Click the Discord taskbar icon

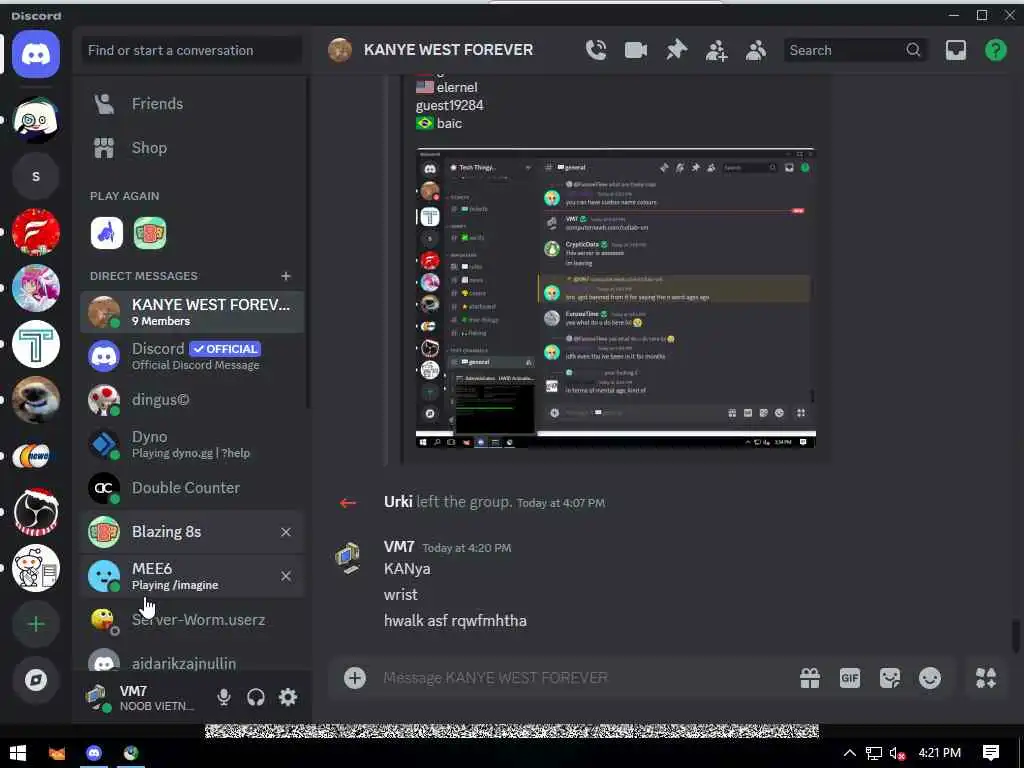(94, 753)
